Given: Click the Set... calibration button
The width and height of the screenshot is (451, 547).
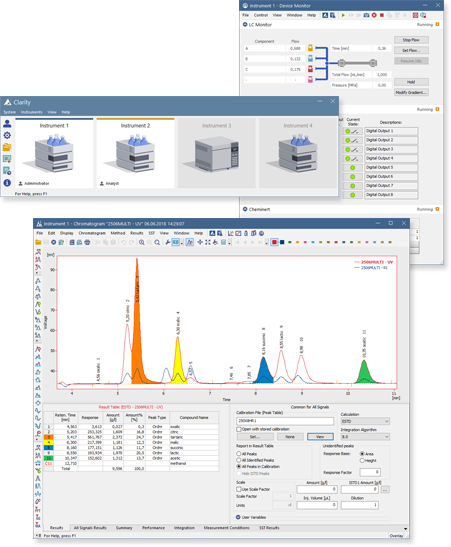Looking at the screenshot, I should (255, 437).
